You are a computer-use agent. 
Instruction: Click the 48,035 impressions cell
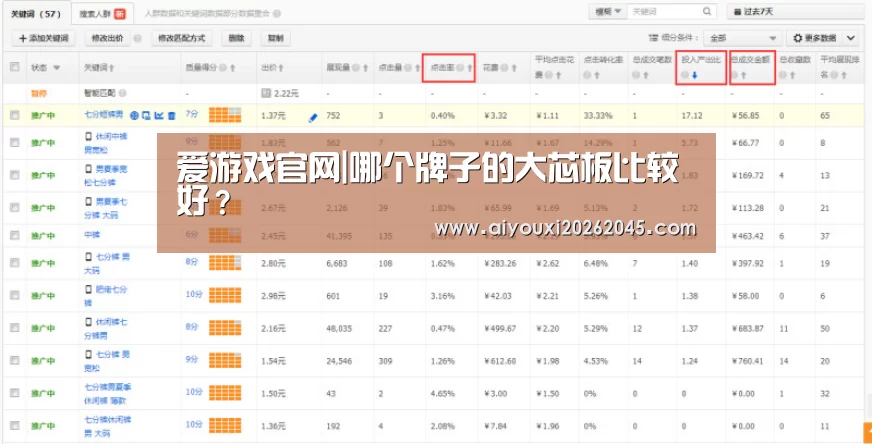click(339, 328)
